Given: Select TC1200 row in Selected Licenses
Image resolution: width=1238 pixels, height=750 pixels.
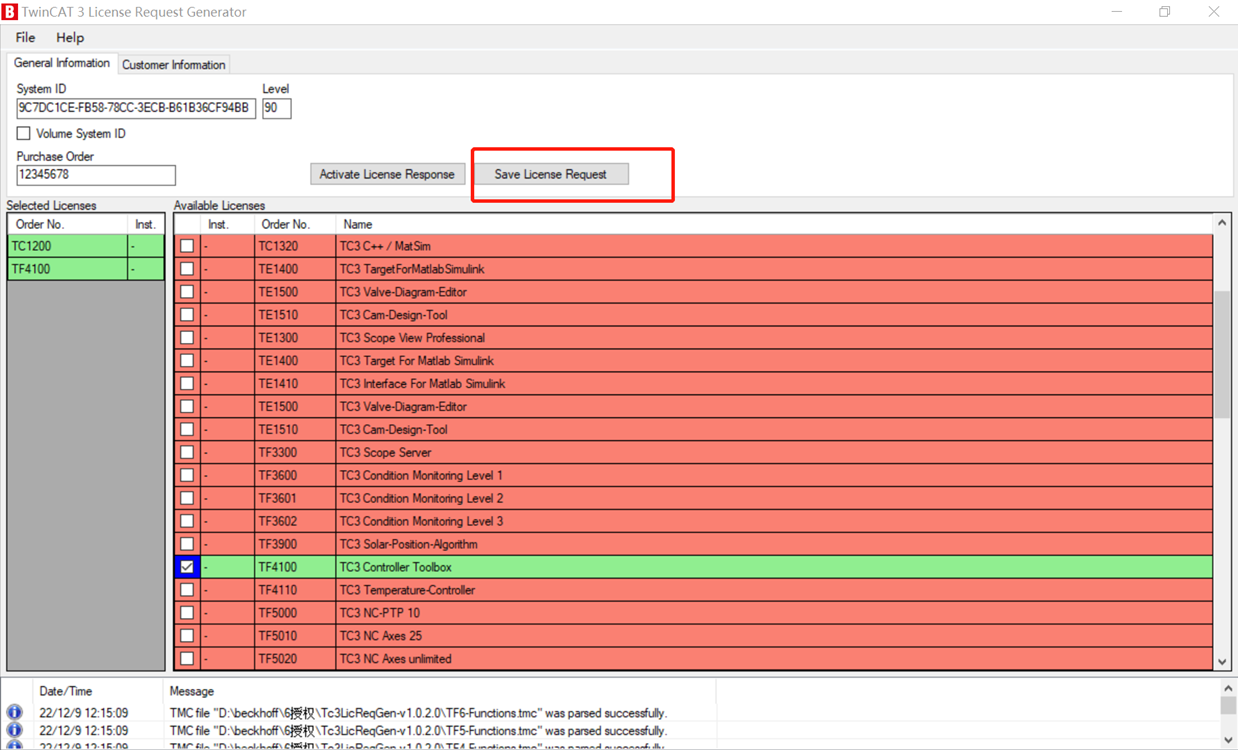Looking at the screenshot, I should (x=86, y=246).
